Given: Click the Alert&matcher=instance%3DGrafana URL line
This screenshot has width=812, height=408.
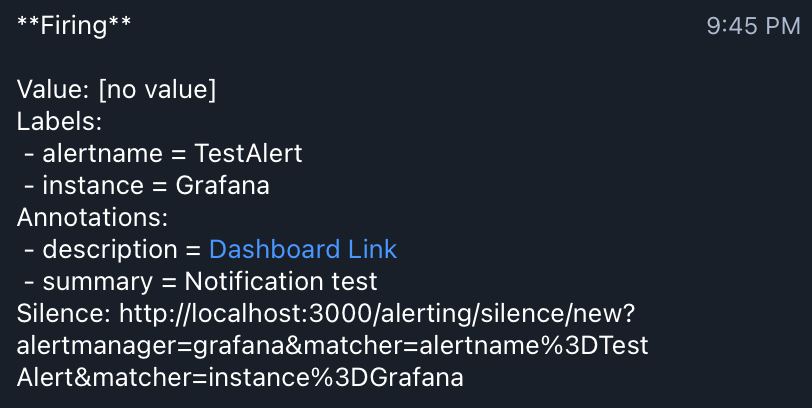Looking at the screenshot, I should [240, 377].
